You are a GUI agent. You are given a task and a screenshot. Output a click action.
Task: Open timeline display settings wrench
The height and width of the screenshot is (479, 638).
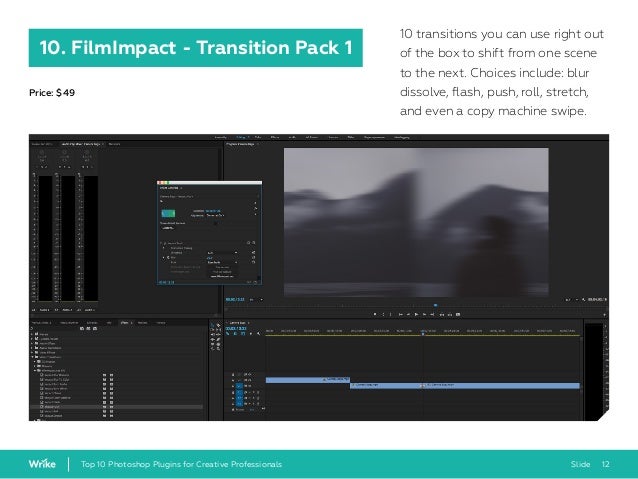(x=258, y=334)
